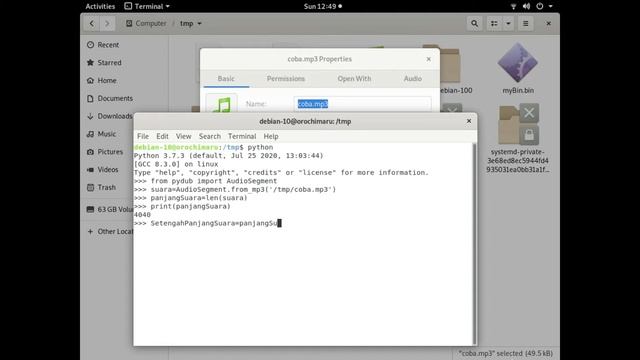Click the music file icon in Properties
The width and height of the screenshot is (640, 360).
(221, 103)
